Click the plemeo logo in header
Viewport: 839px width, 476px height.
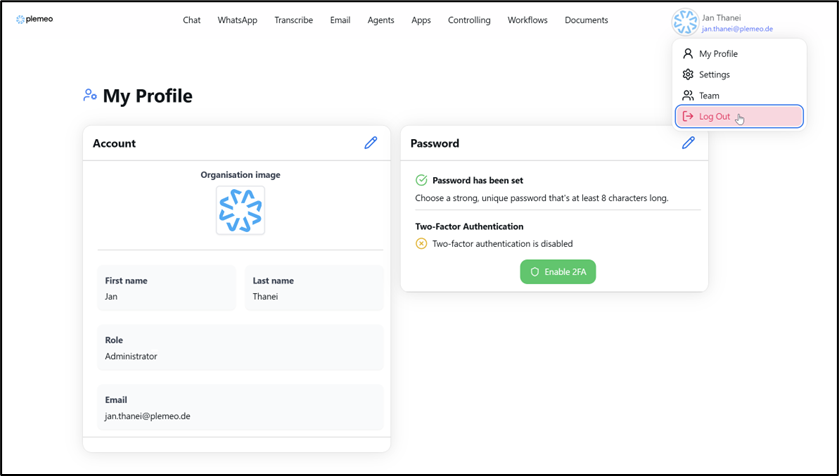[34, 20]
